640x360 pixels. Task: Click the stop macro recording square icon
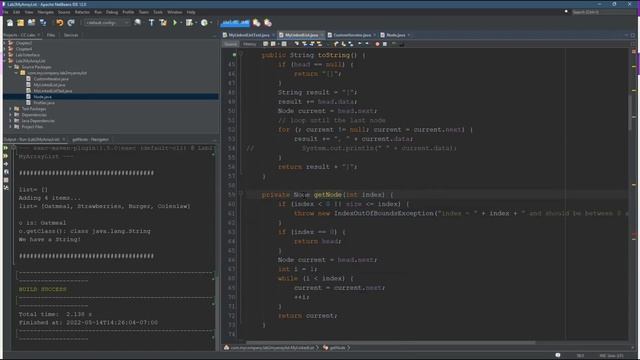[x=384, y=44]
